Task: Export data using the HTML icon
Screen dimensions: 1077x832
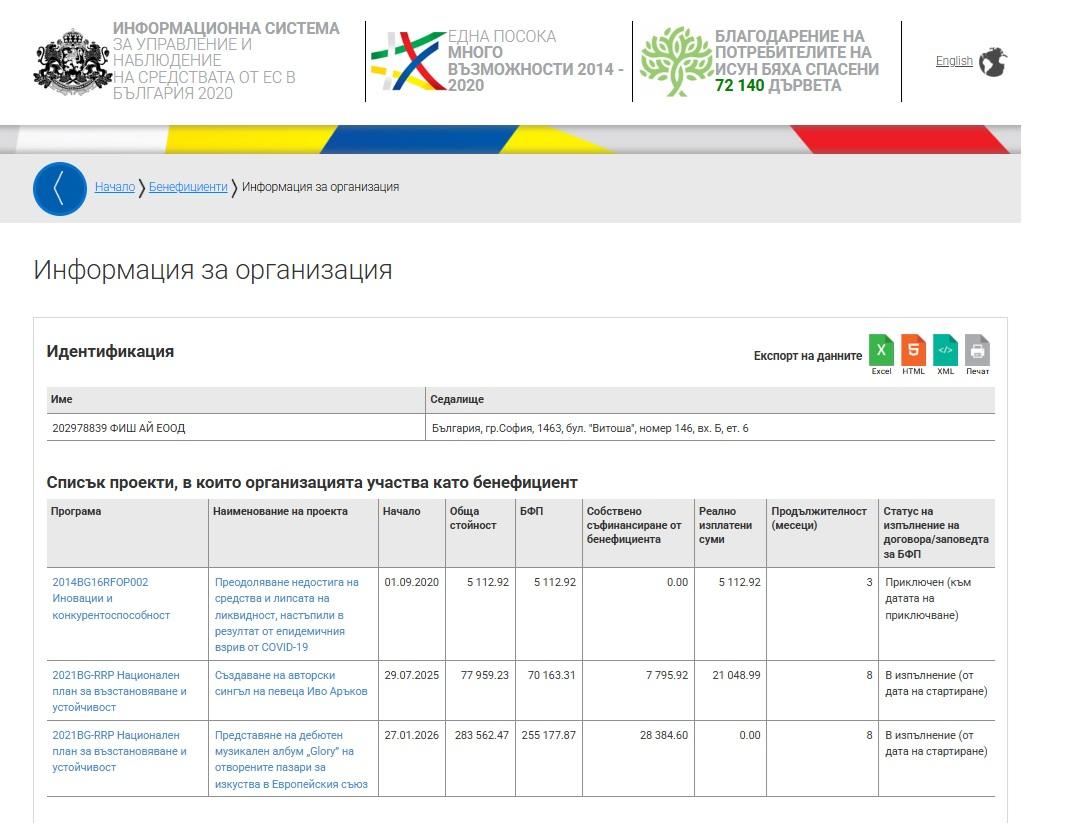Action: [913, 351]
